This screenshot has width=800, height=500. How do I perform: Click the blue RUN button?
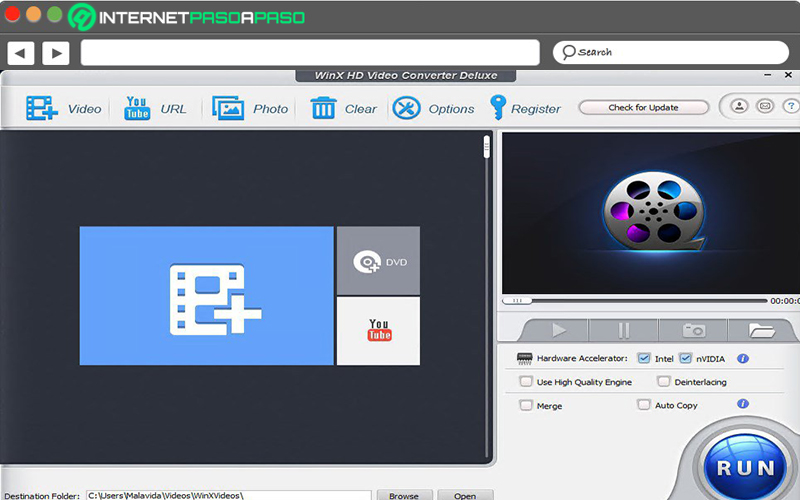pyautogui.click(x=745, y=467)
